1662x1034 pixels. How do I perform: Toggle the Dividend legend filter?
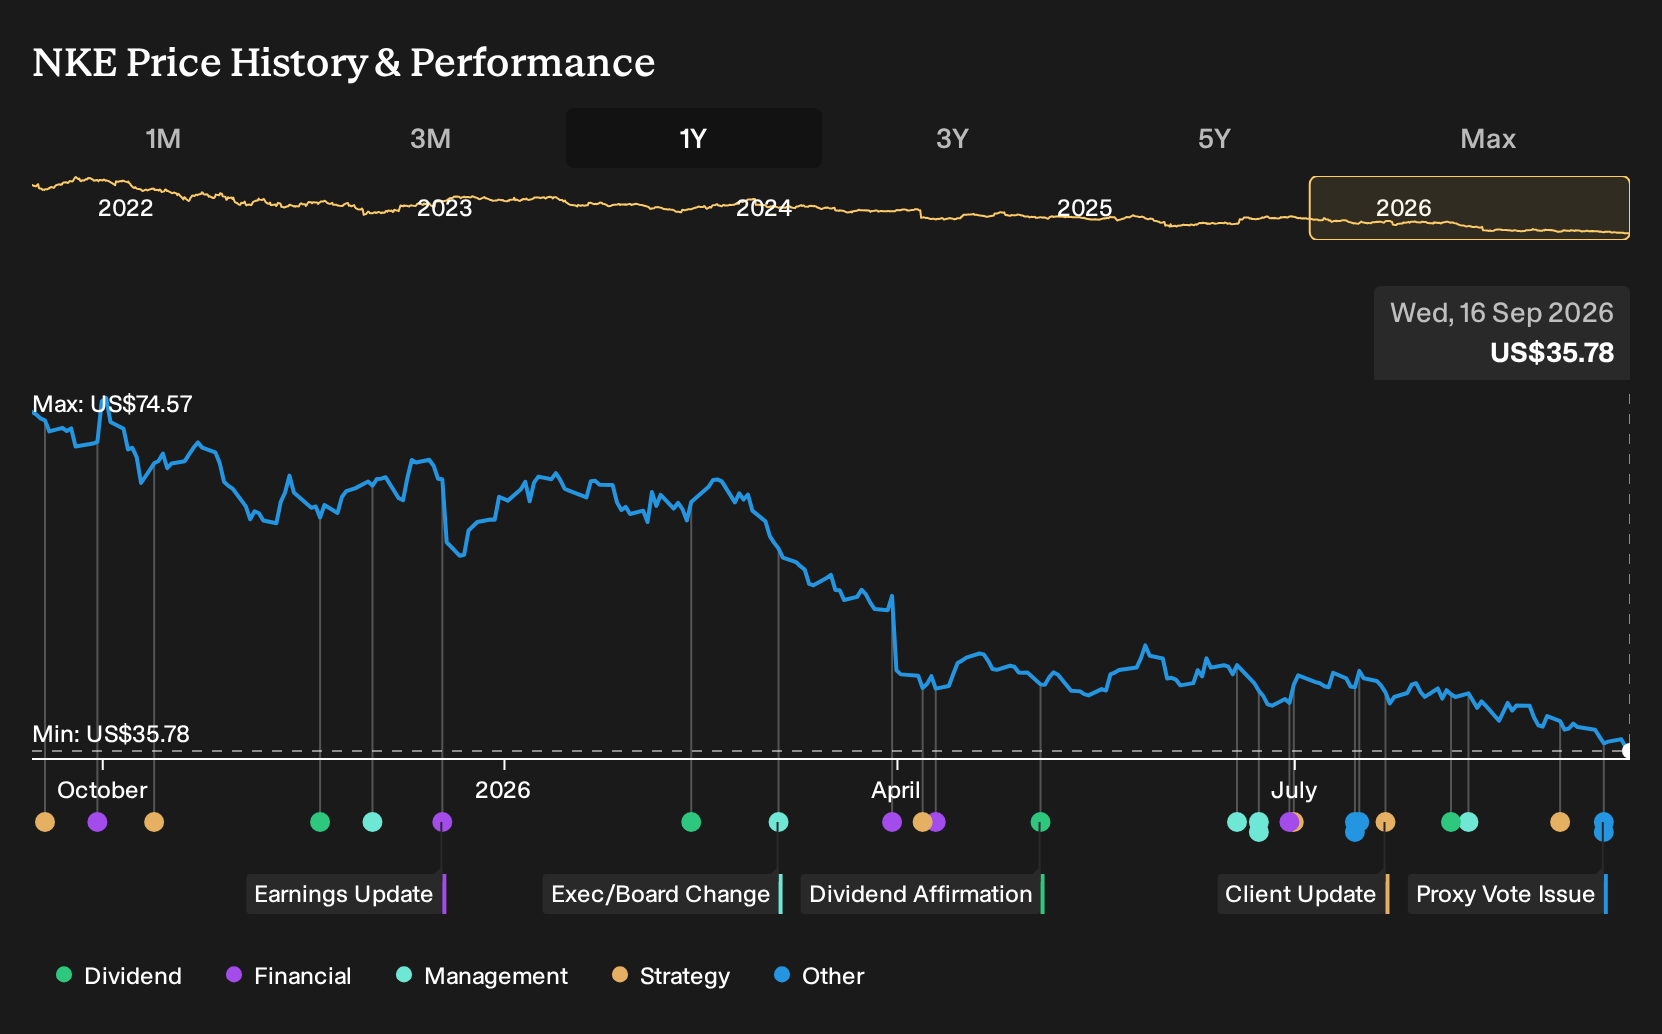pos(119,976)
